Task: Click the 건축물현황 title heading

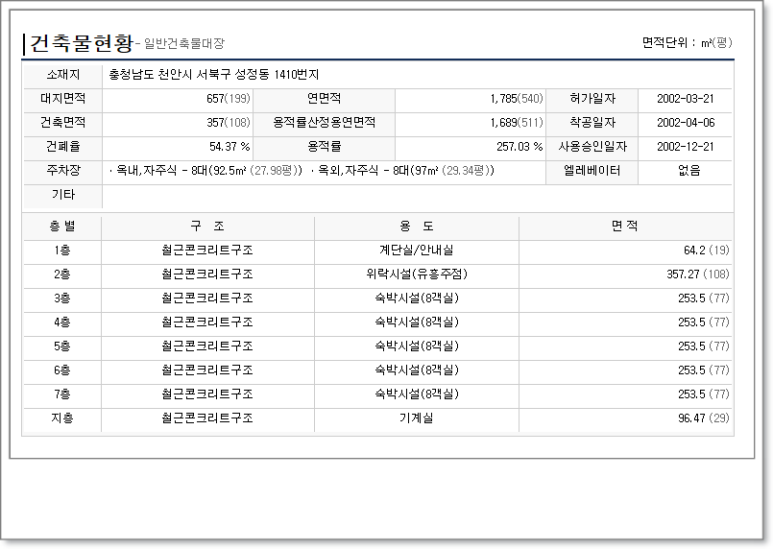Action: pyautogui.click(x=81, y=43)
